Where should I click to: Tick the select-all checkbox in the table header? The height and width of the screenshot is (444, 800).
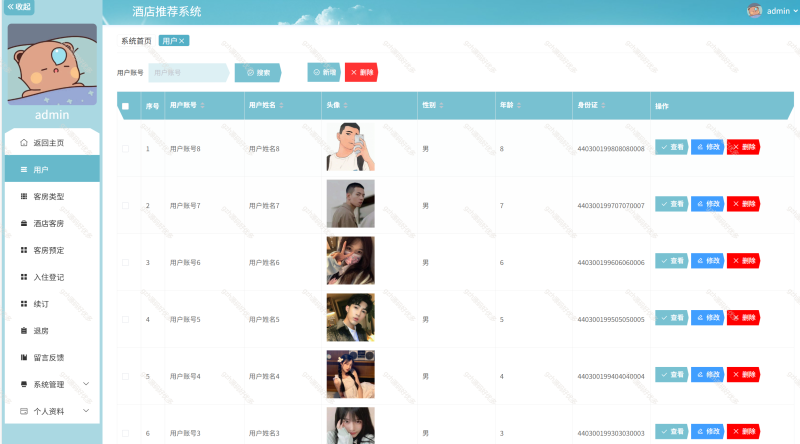click(x=125, y=106)
